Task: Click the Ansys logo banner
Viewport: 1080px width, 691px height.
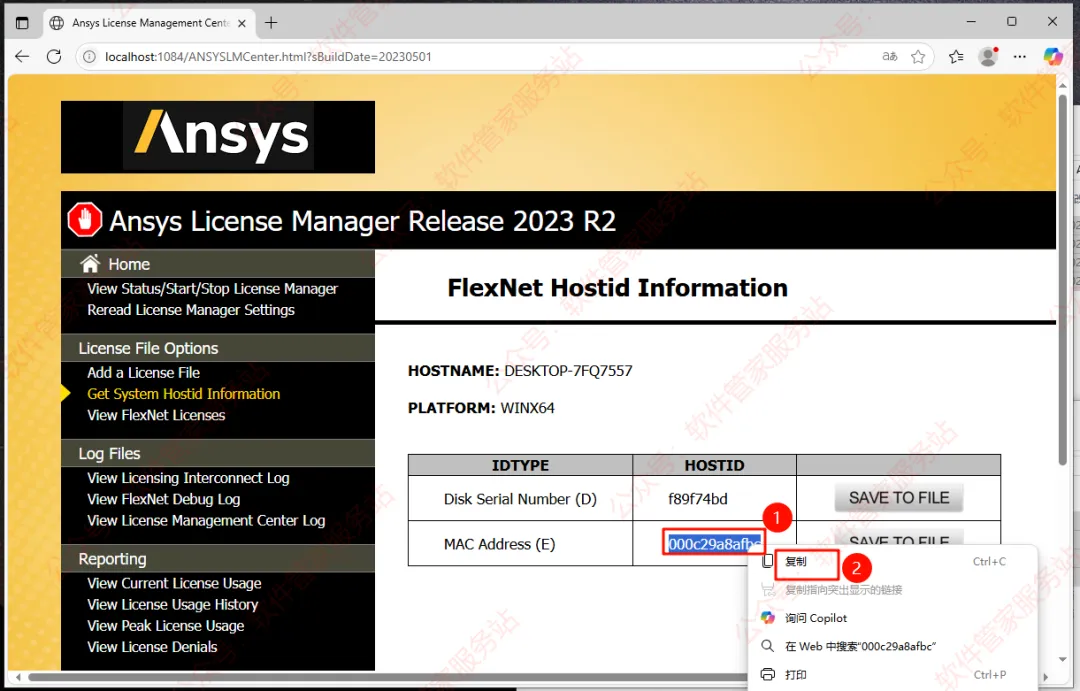Action: (218, 137)
